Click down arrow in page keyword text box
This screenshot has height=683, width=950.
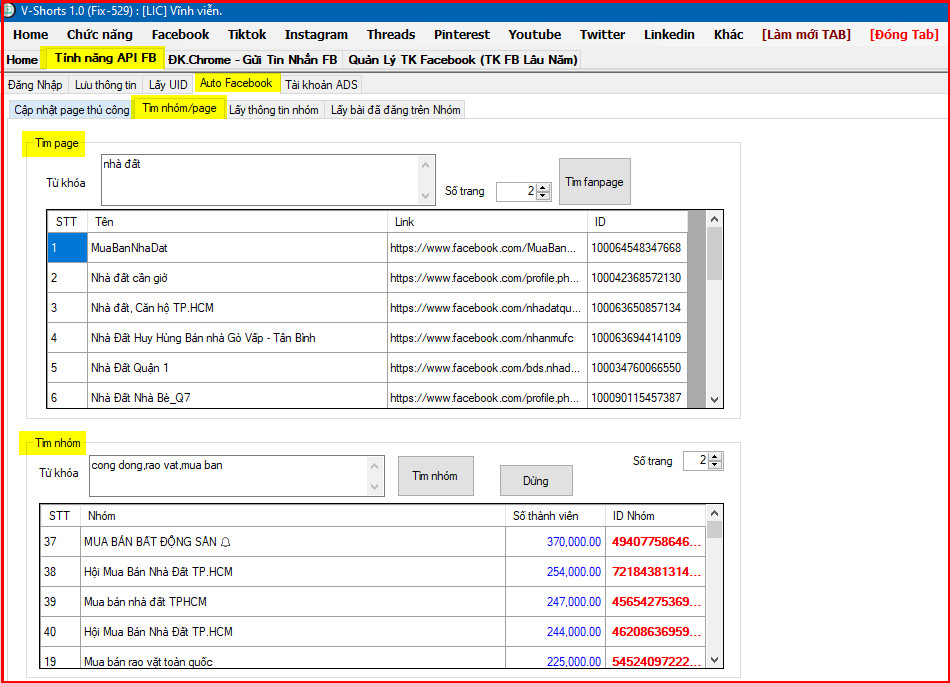427,196
